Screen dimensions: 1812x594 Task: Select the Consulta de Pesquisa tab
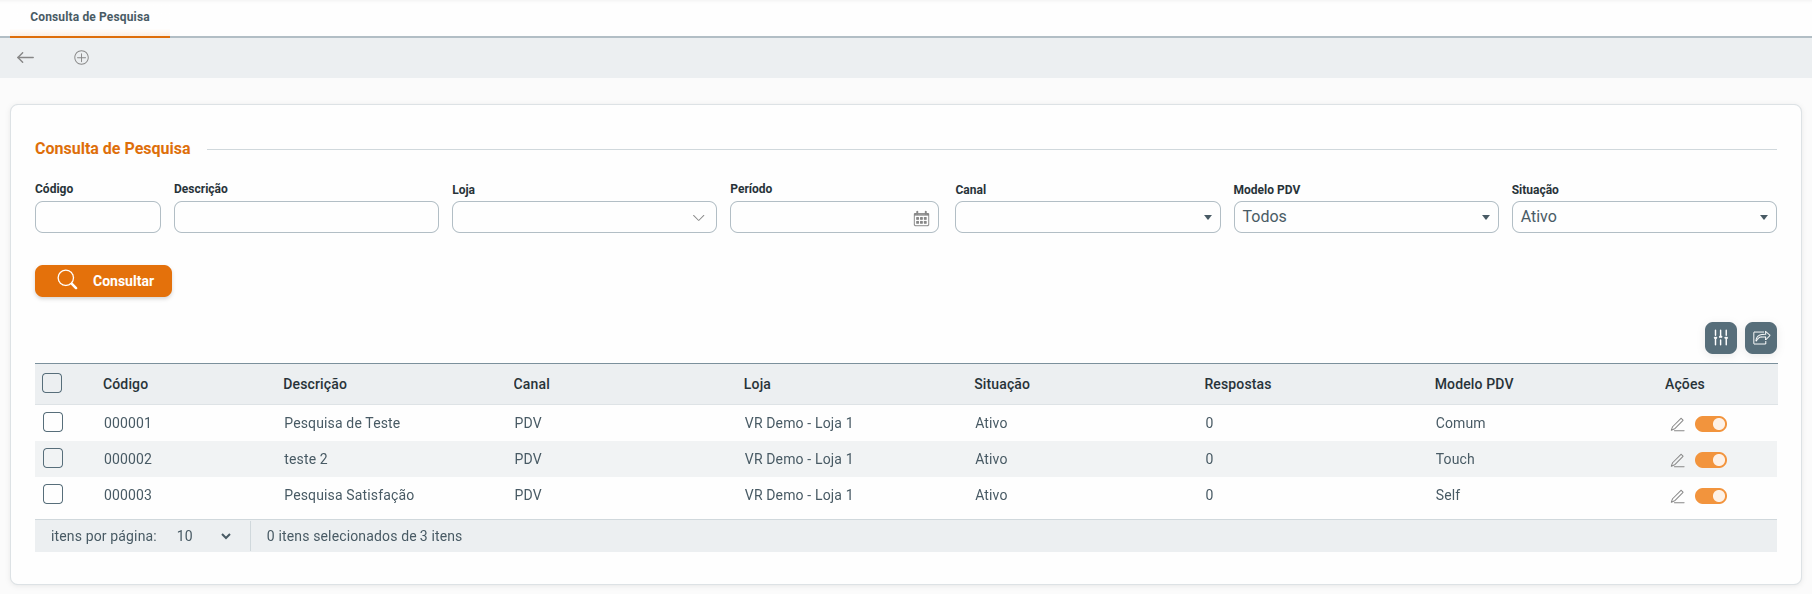[x=90, y=17]
